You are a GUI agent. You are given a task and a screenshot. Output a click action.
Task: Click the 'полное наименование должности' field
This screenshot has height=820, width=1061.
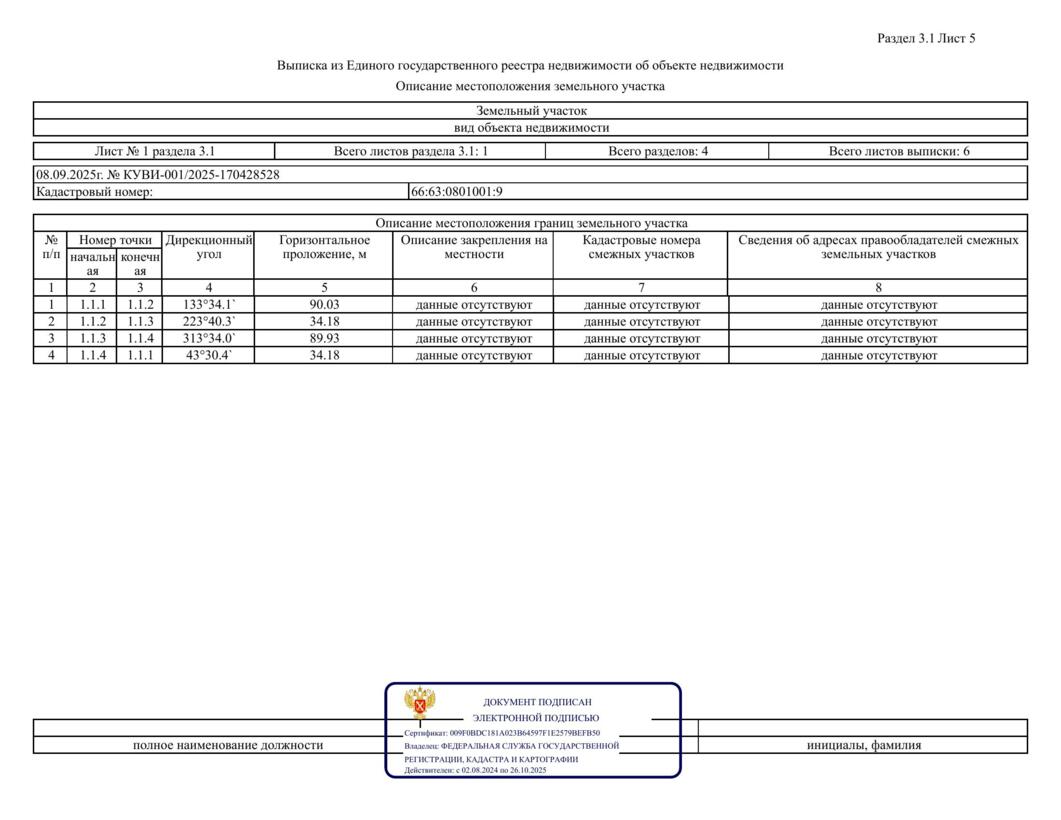point(228,745)
